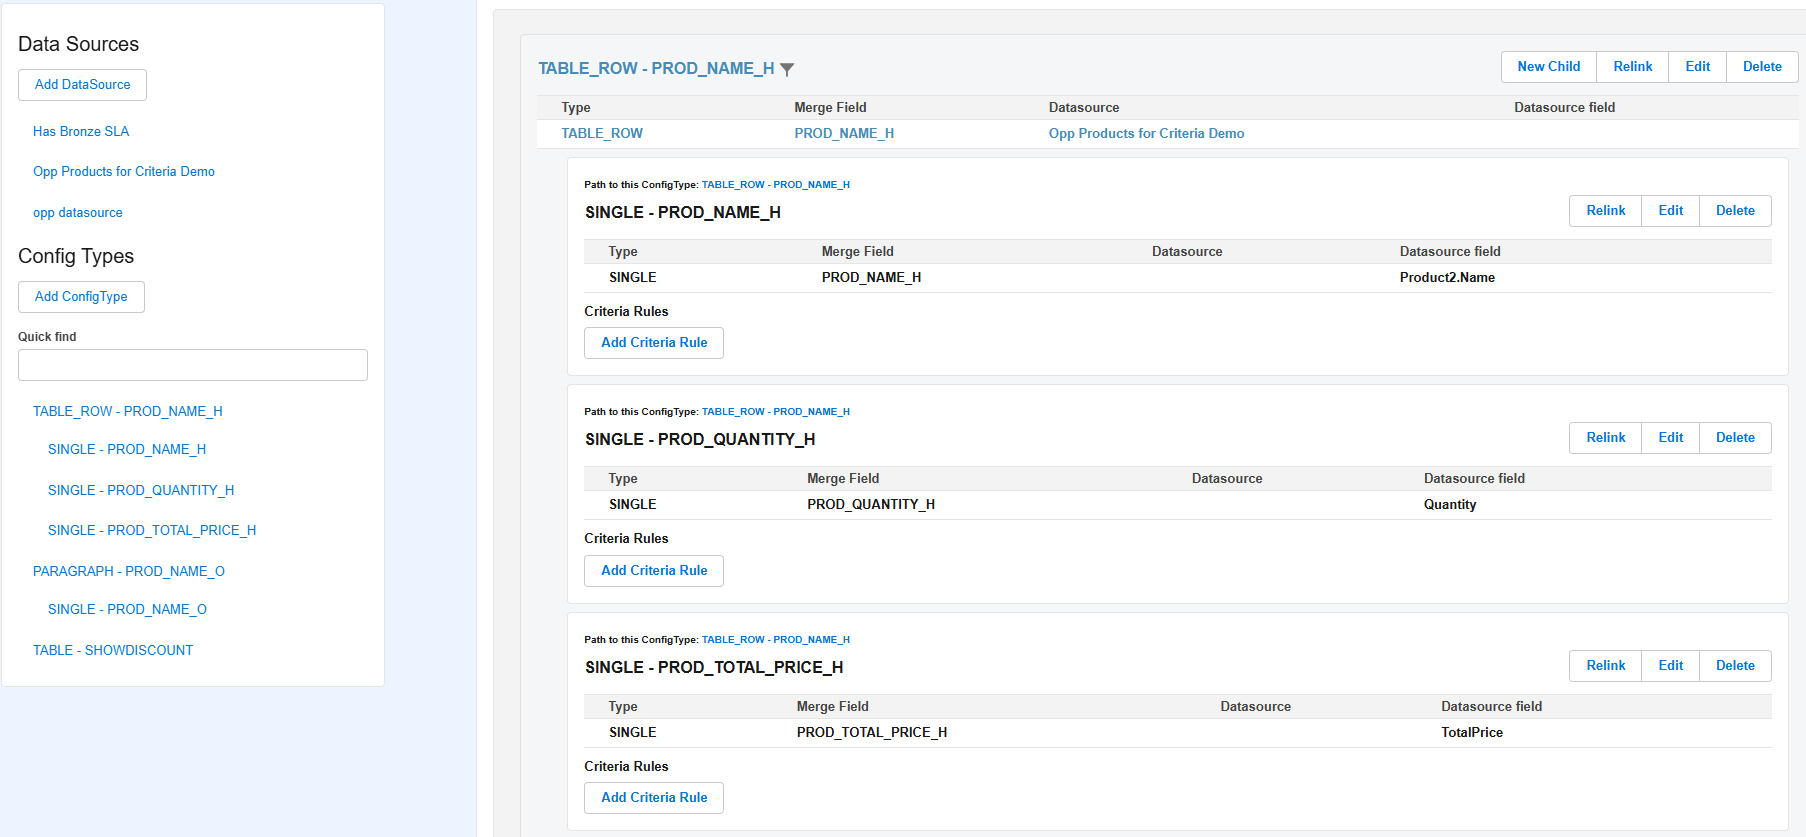Follow the path link above SINGLE - PROD_QUANTITY_H

tap(776, 411)
